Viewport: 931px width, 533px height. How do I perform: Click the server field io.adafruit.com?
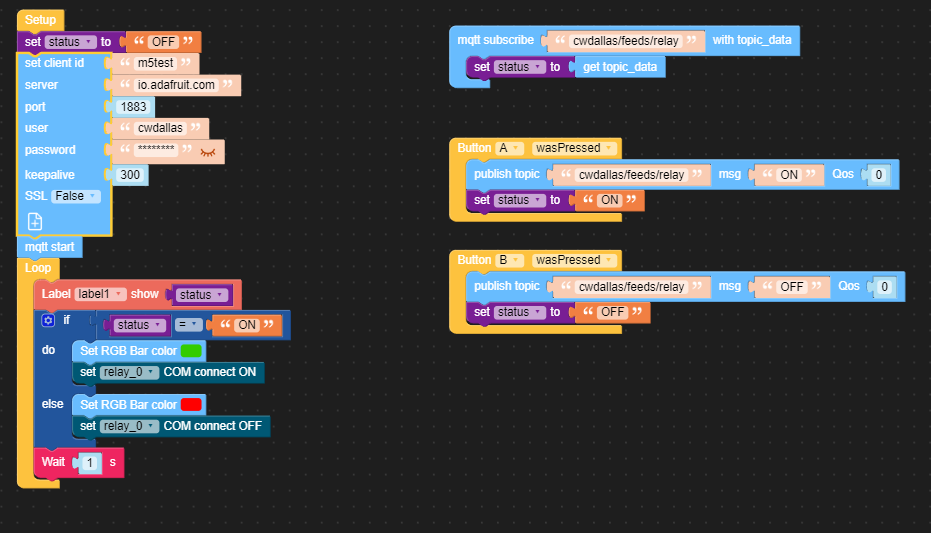[x=176, y=85]
